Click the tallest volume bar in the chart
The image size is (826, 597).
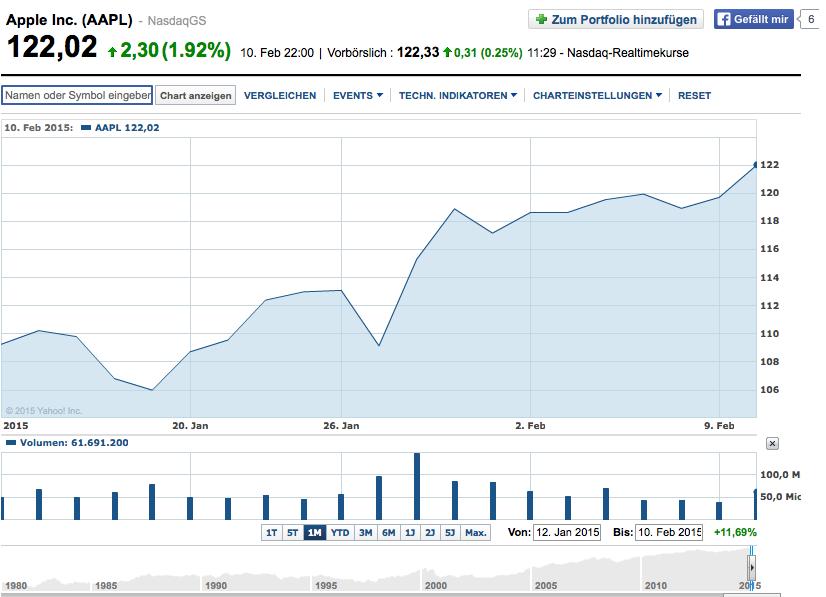click(417, 486)
